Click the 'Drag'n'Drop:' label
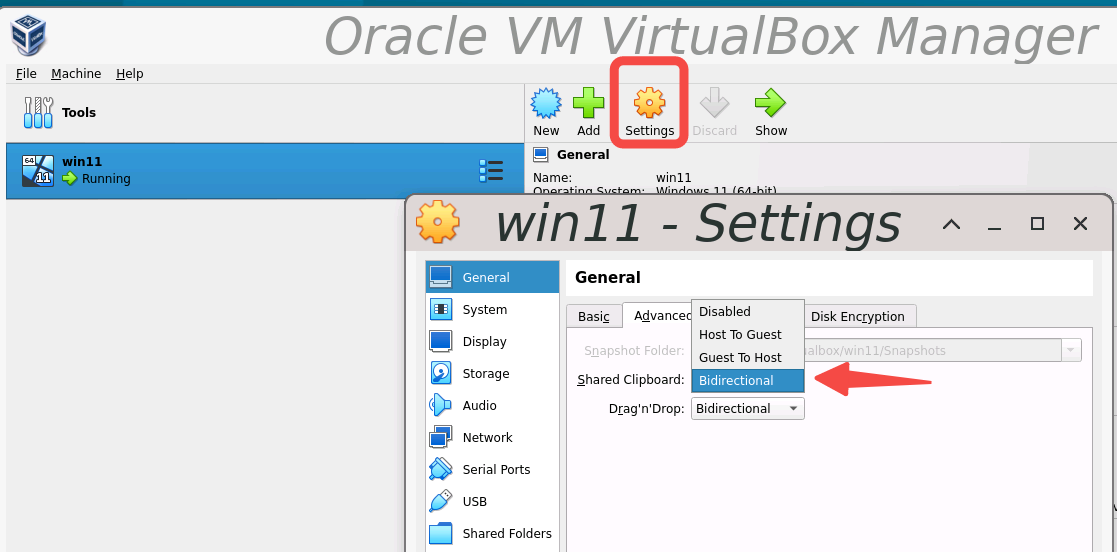Viewport: 1117px width, 552px height. [x=646, y=409]
